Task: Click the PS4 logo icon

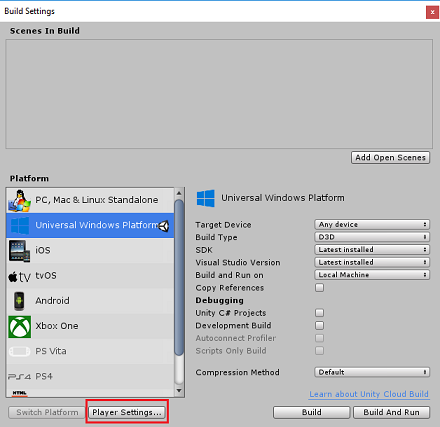Action: pos(19,377)
